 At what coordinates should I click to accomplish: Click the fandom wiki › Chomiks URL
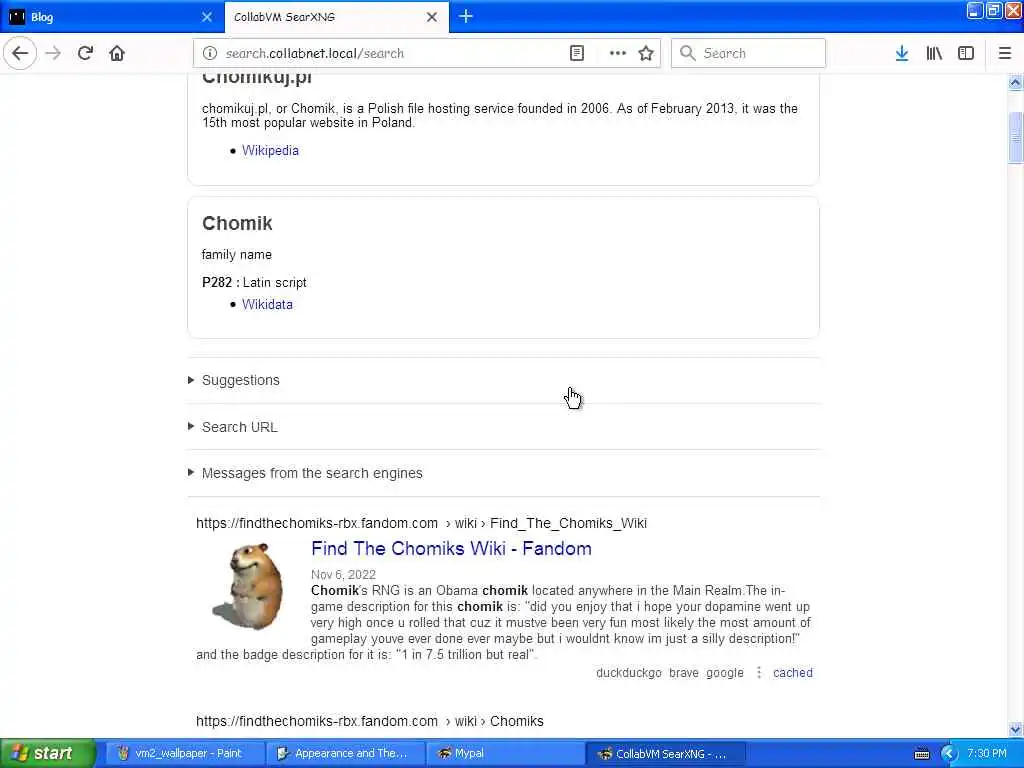(x=370, y=721)
